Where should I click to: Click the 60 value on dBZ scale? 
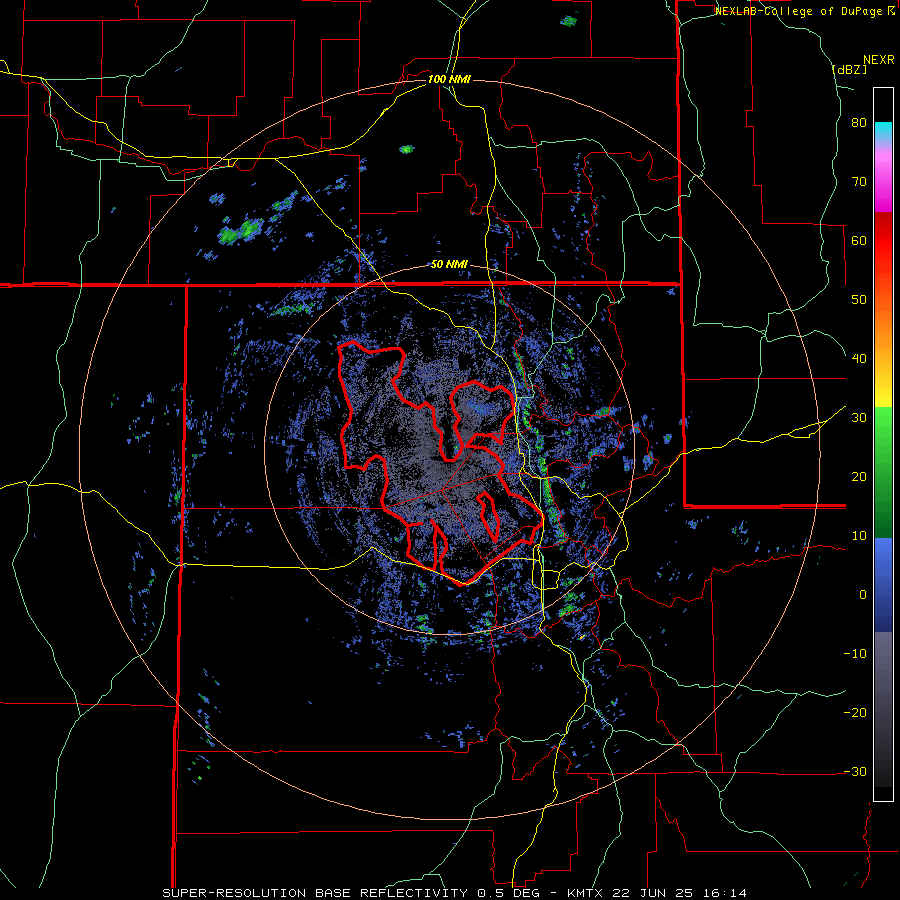click(859, 240)
